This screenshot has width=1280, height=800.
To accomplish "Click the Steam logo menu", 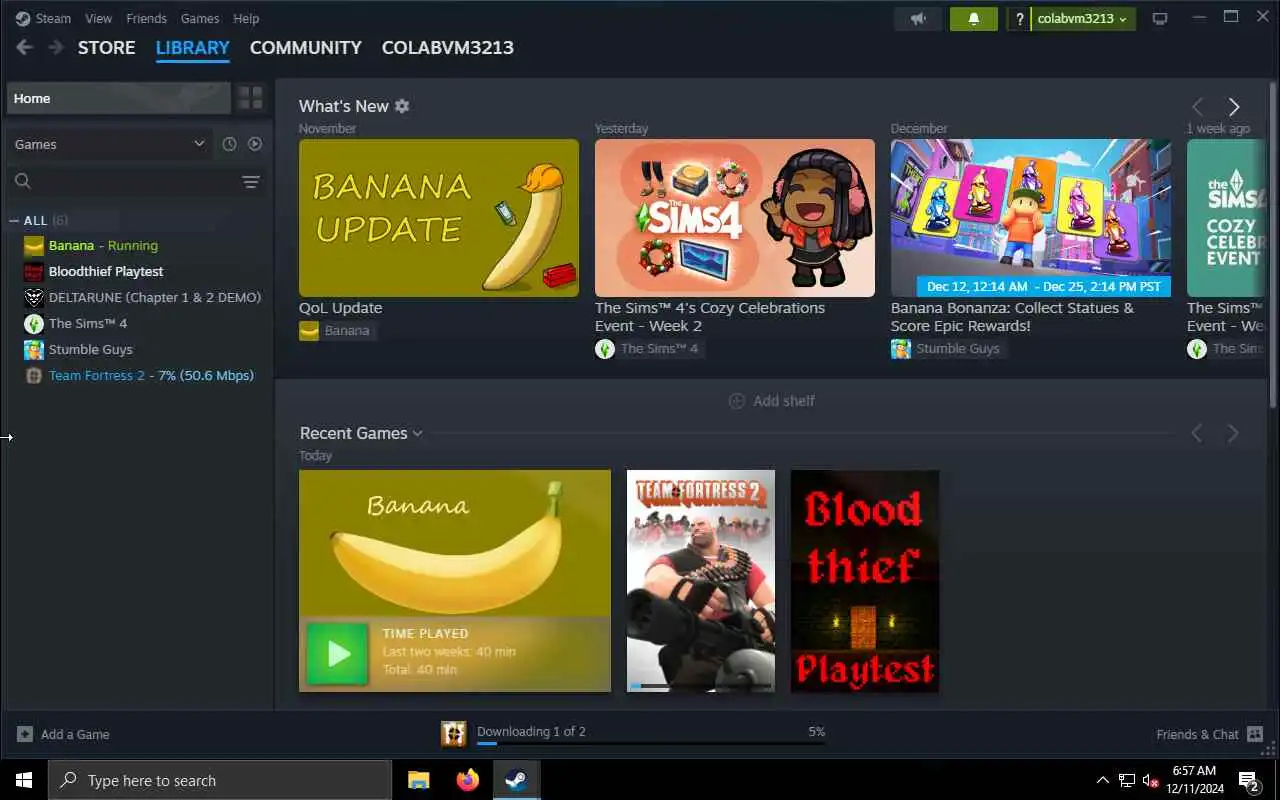I will (43, 18).
